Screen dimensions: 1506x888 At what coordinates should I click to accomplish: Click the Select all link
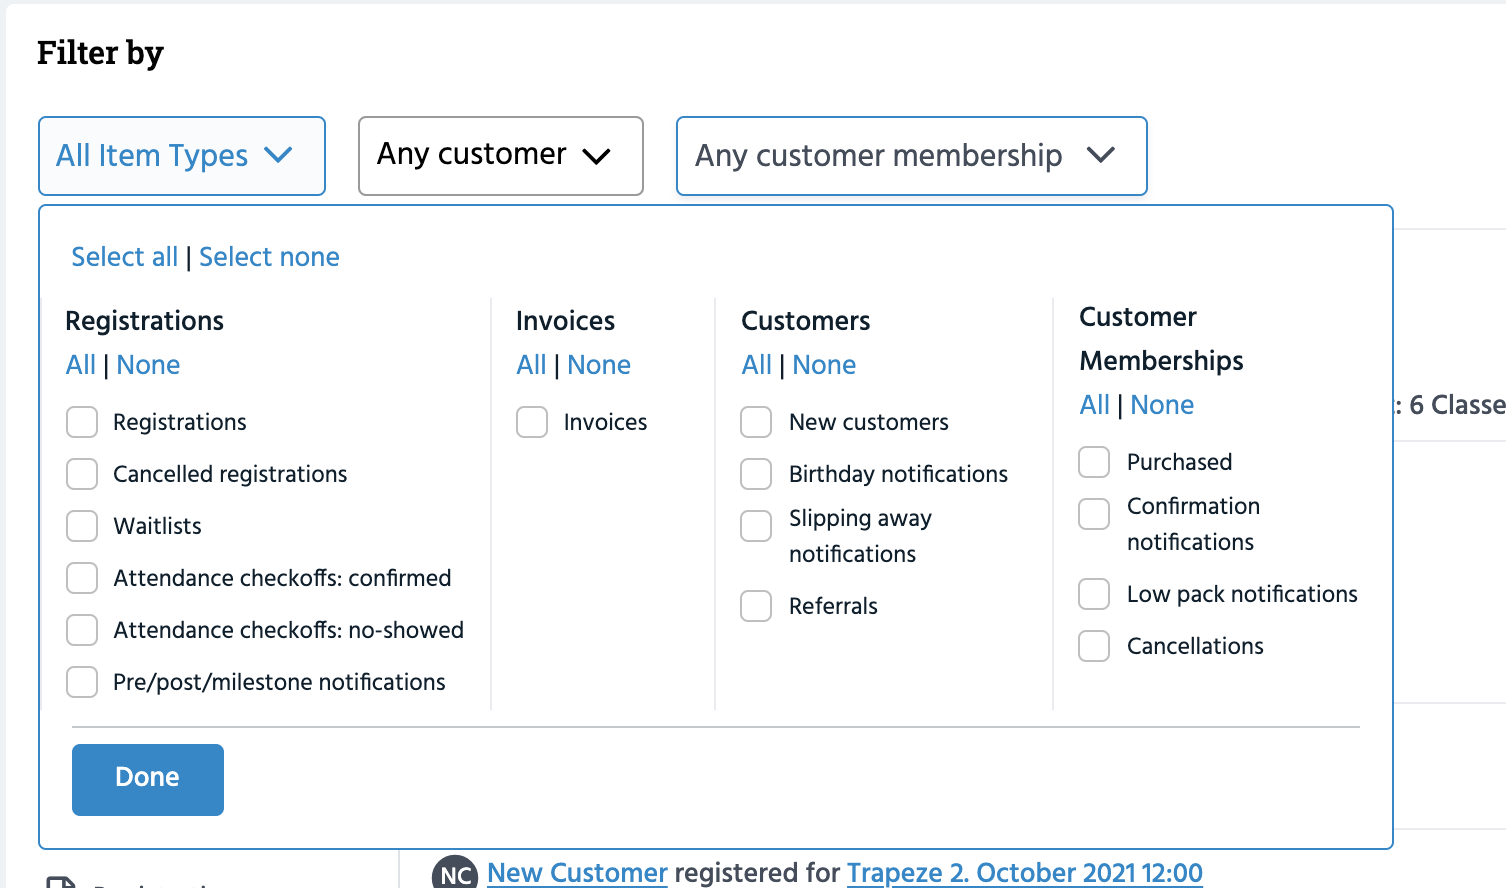124,257
